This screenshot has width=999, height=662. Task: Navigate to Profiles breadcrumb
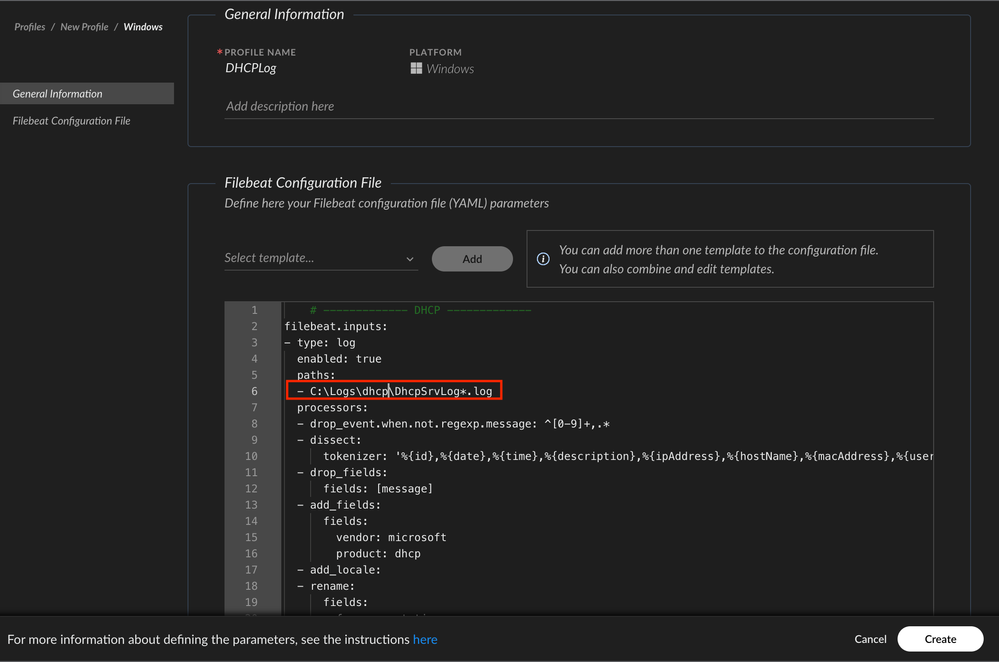pos(29,27)
